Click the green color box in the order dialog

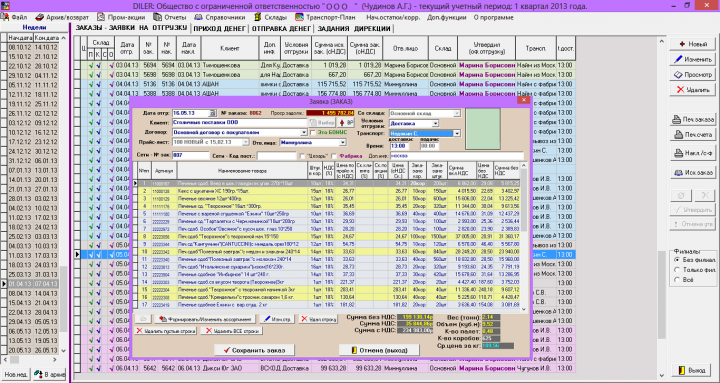click(x=483, y=129)
